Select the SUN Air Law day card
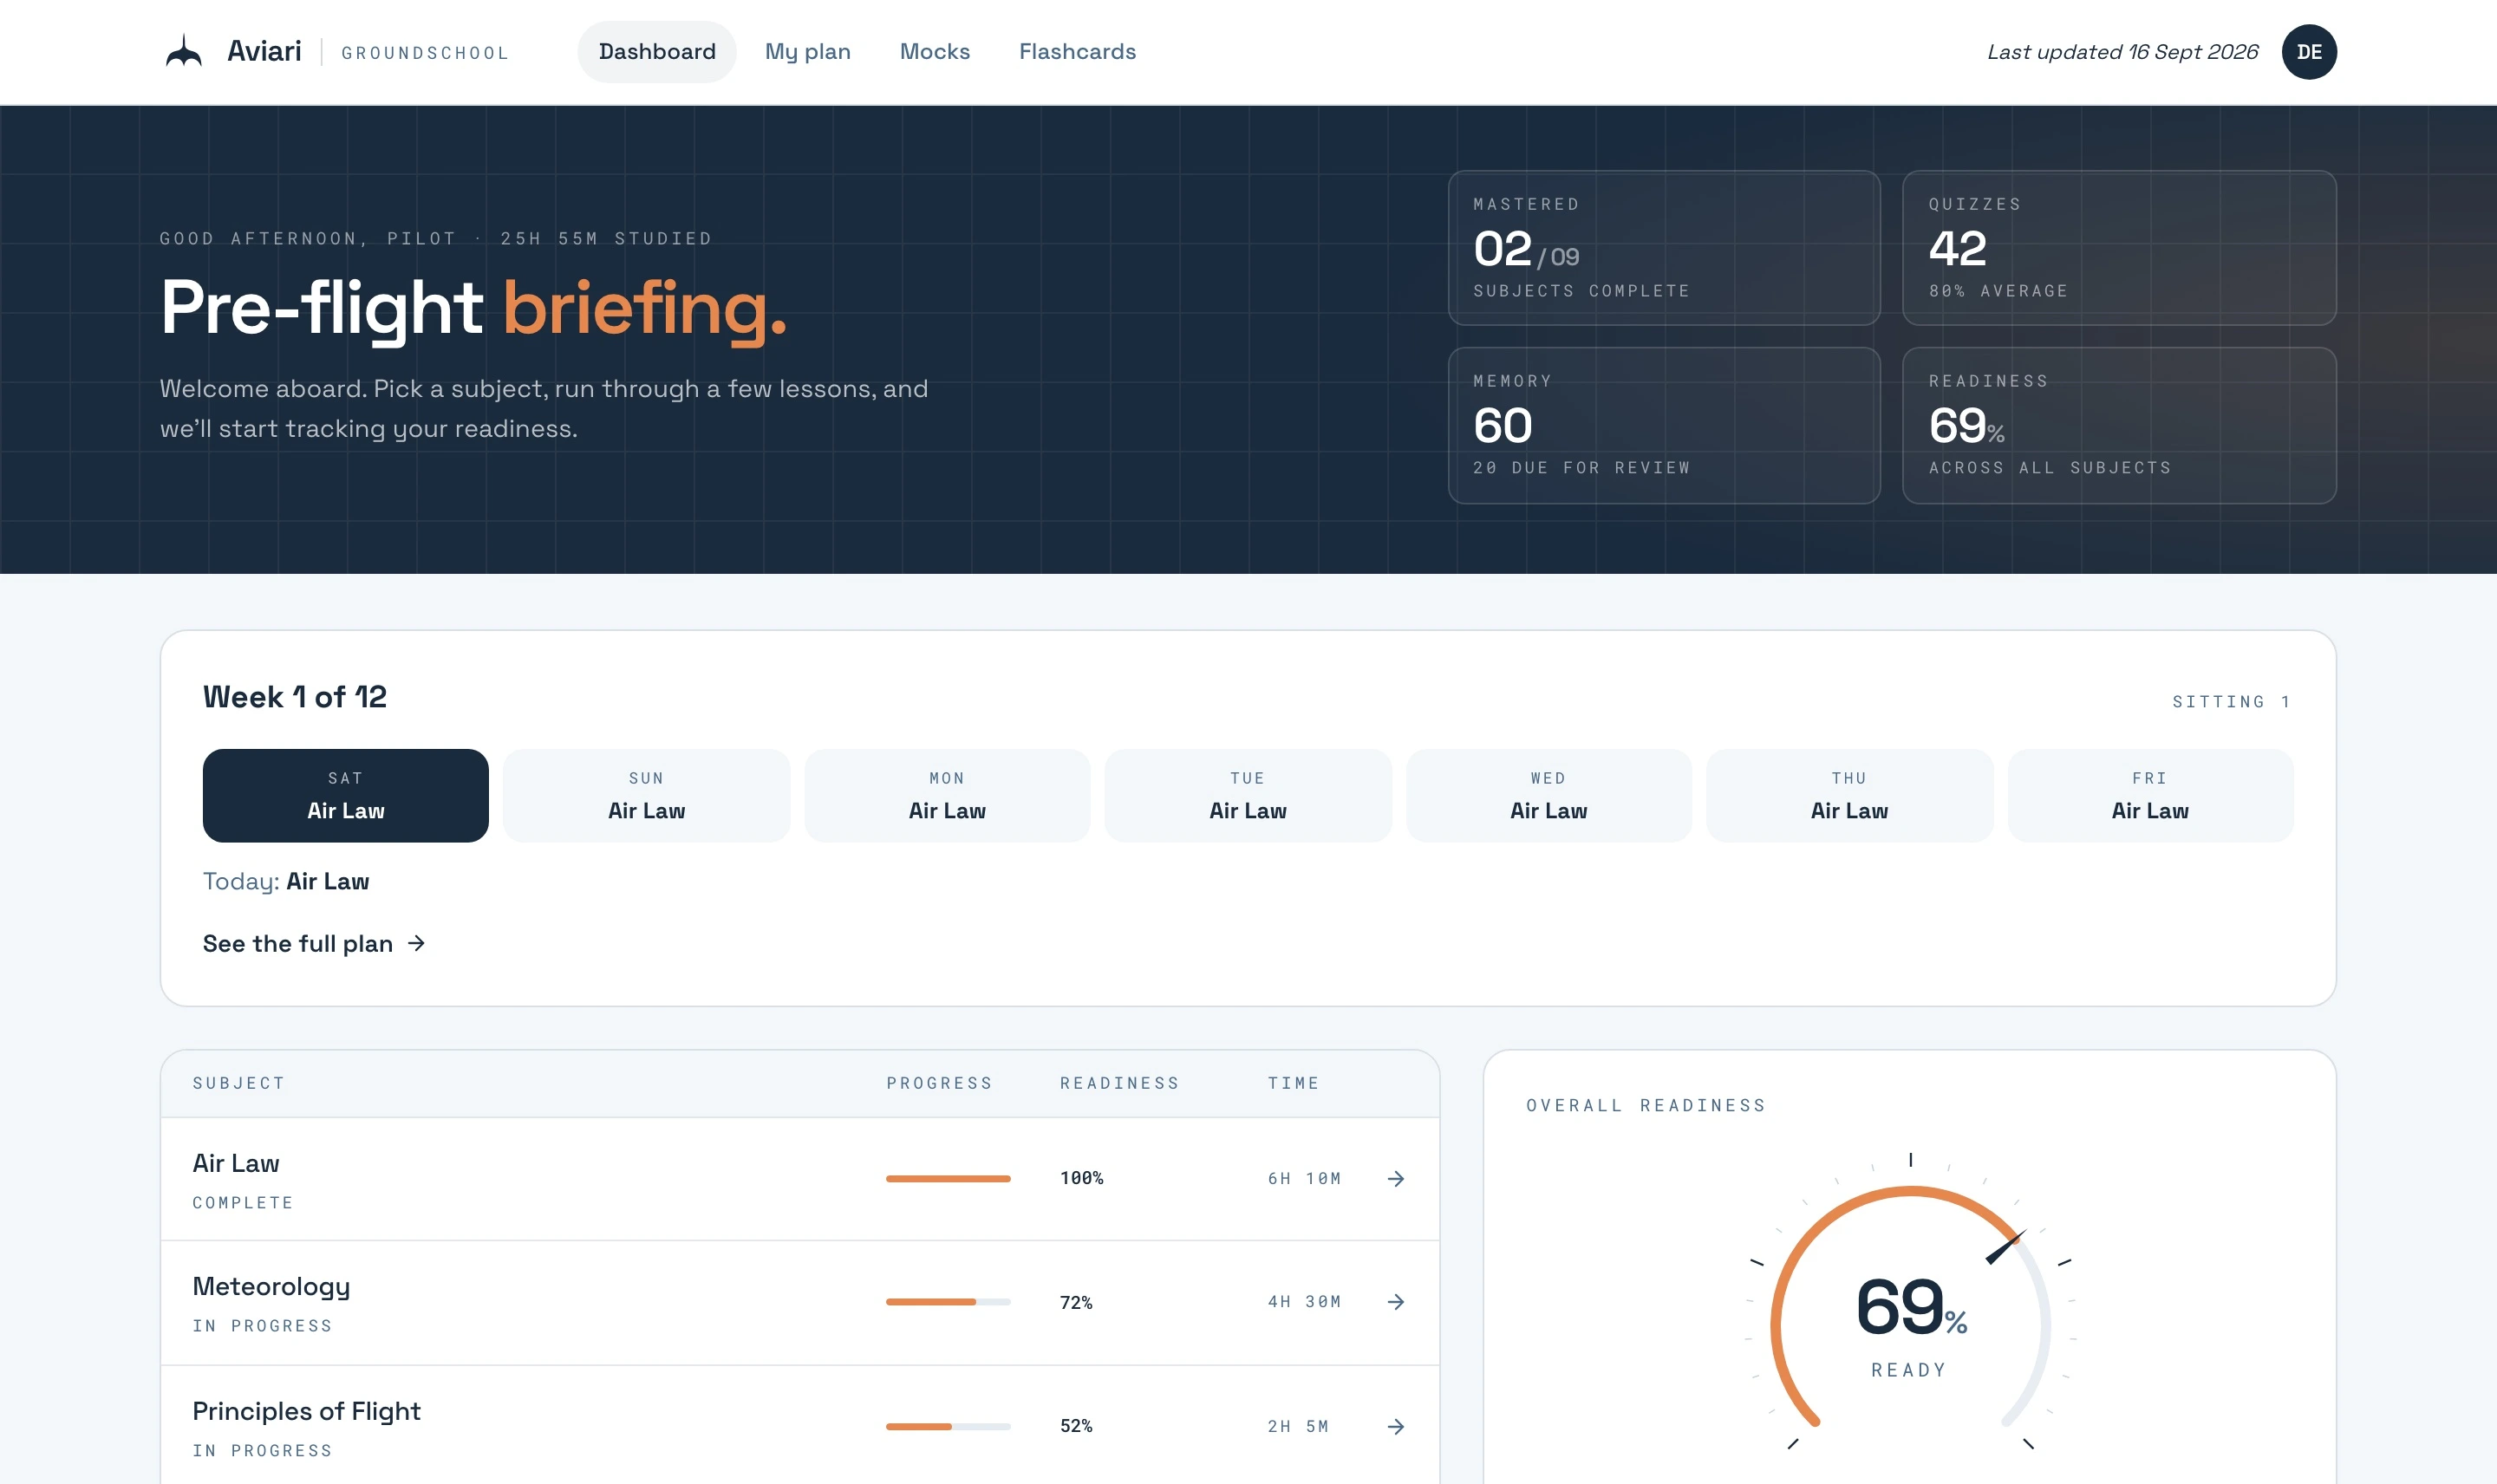2497x1484 pixels. click(646, 795)
